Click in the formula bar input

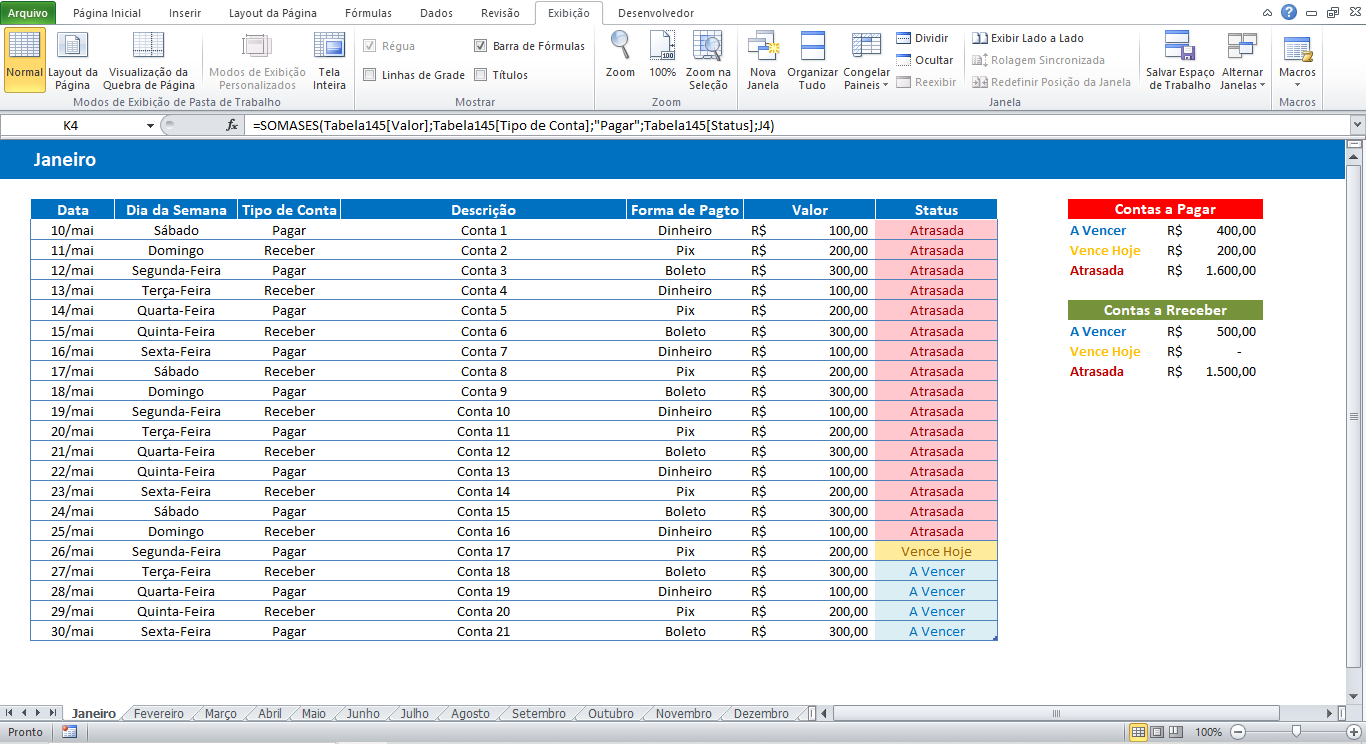[798, 125]
